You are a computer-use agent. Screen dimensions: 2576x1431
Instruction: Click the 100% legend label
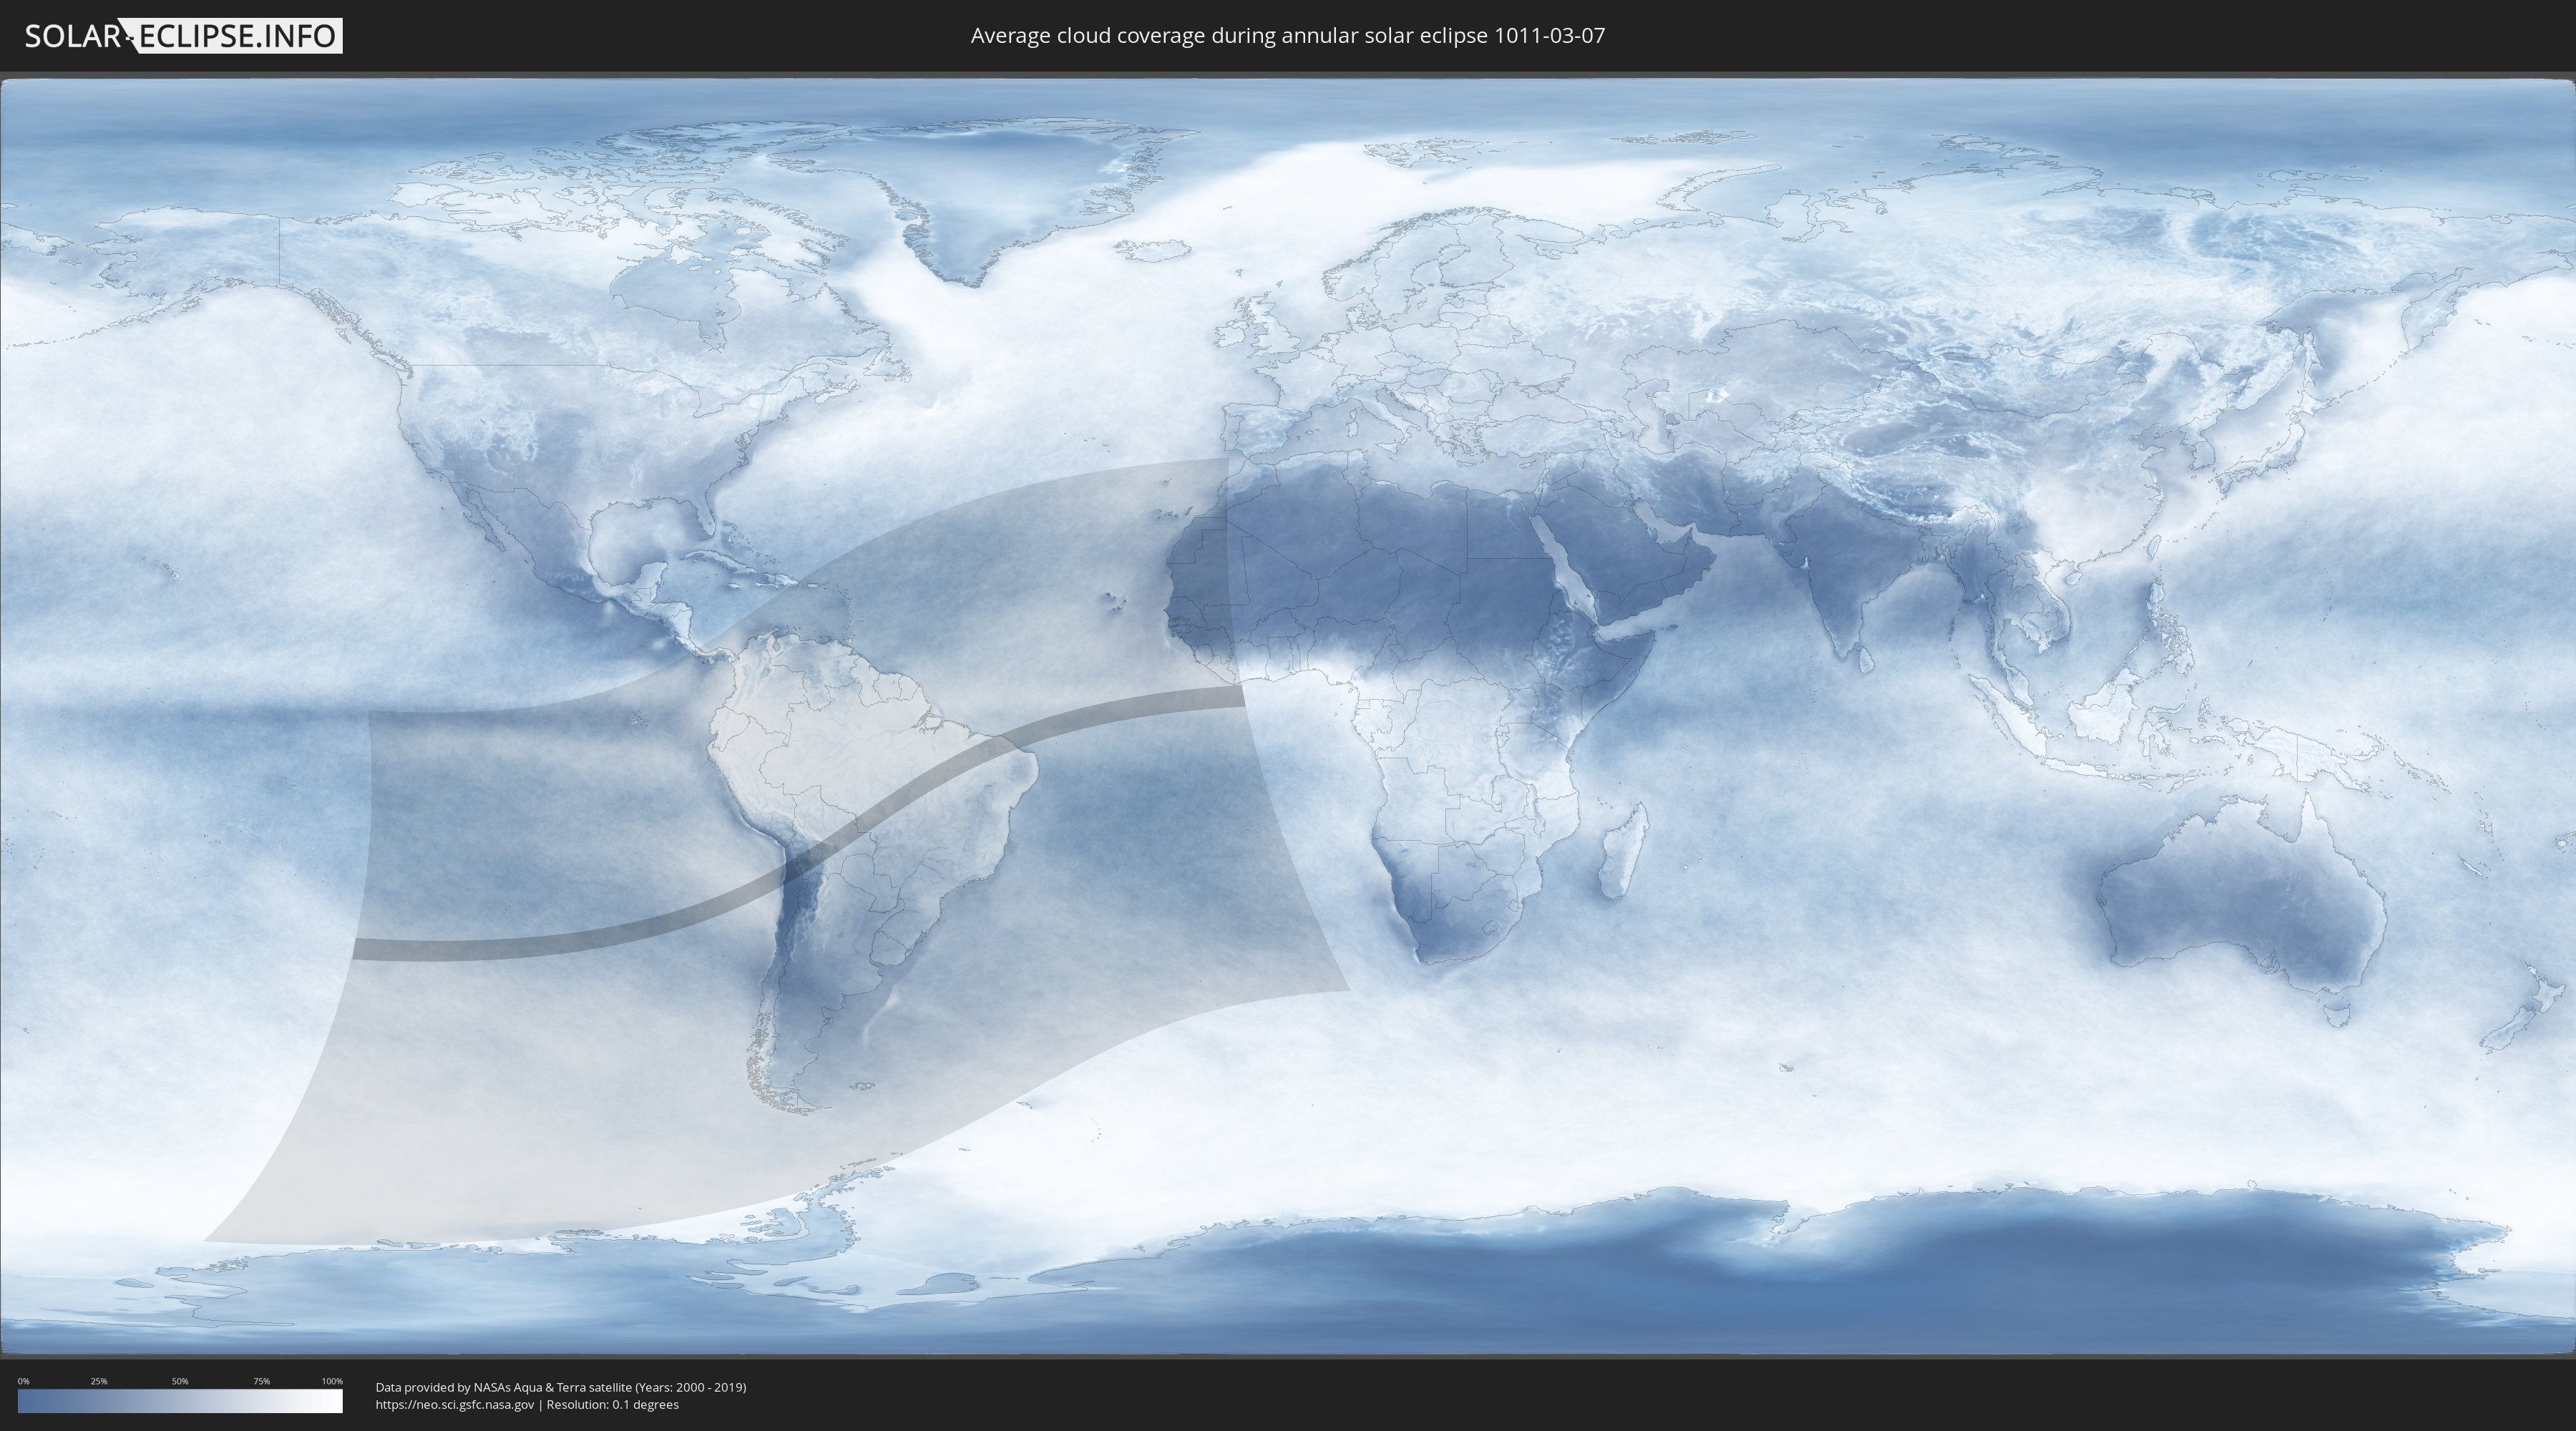pyautogui.click(x=332, y=1381)
